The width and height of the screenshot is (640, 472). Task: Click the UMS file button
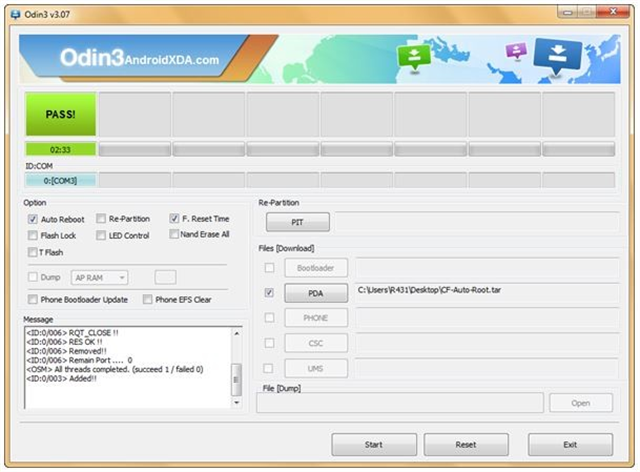tap(316, 368)
